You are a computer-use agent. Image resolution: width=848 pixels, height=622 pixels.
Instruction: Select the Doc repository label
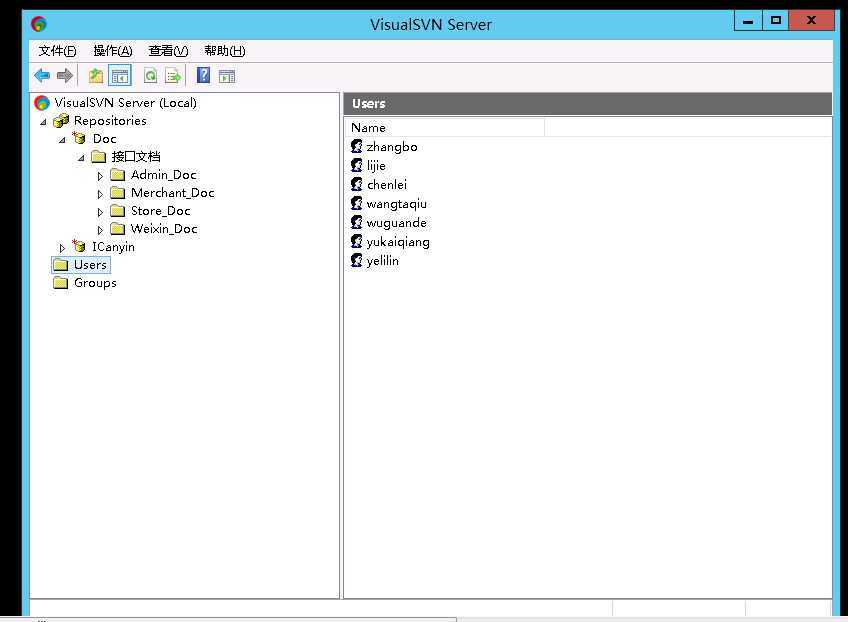click(104, 139)
